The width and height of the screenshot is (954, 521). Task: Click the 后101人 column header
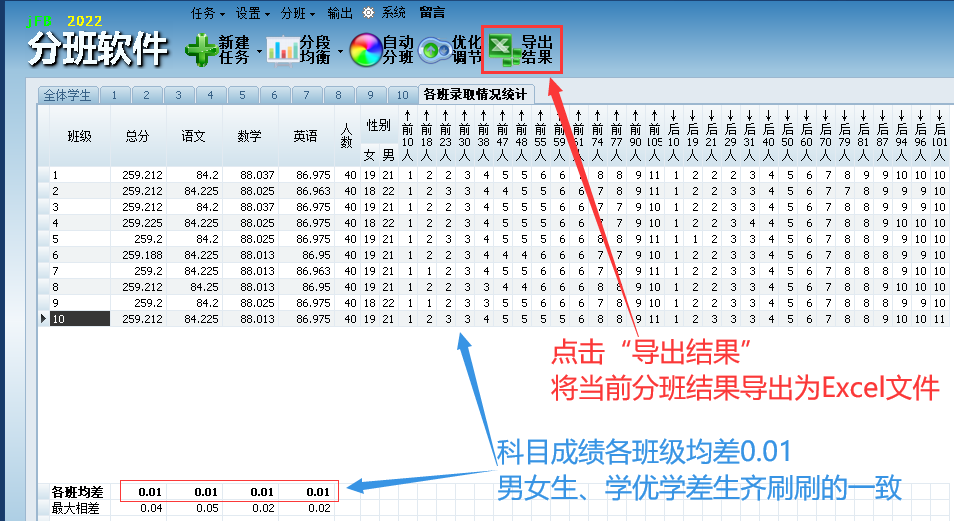[x=940, y=136]
